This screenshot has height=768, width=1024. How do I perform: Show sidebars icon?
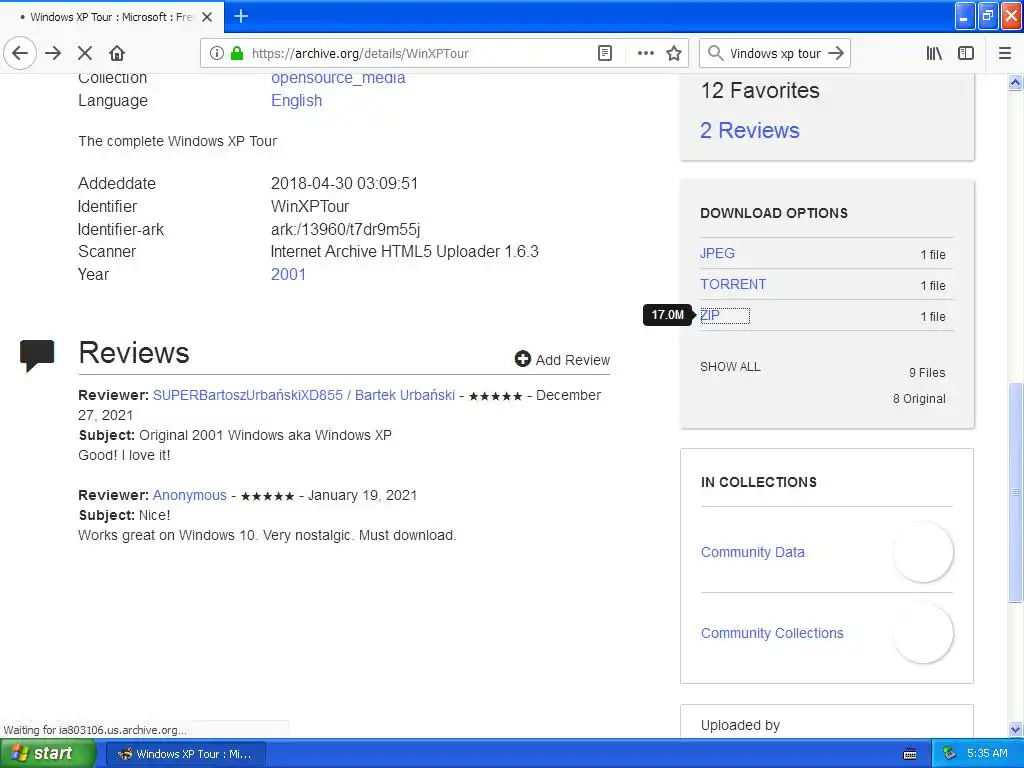(966, 53)
